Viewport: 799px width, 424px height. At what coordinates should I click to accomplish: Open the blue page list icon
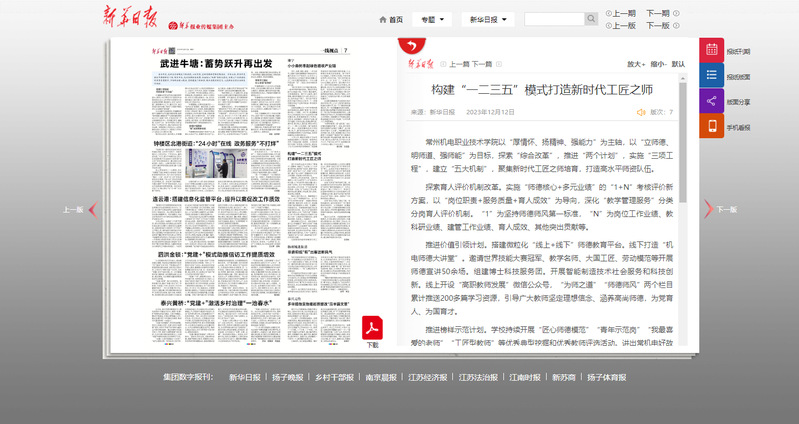pos(712,75)
